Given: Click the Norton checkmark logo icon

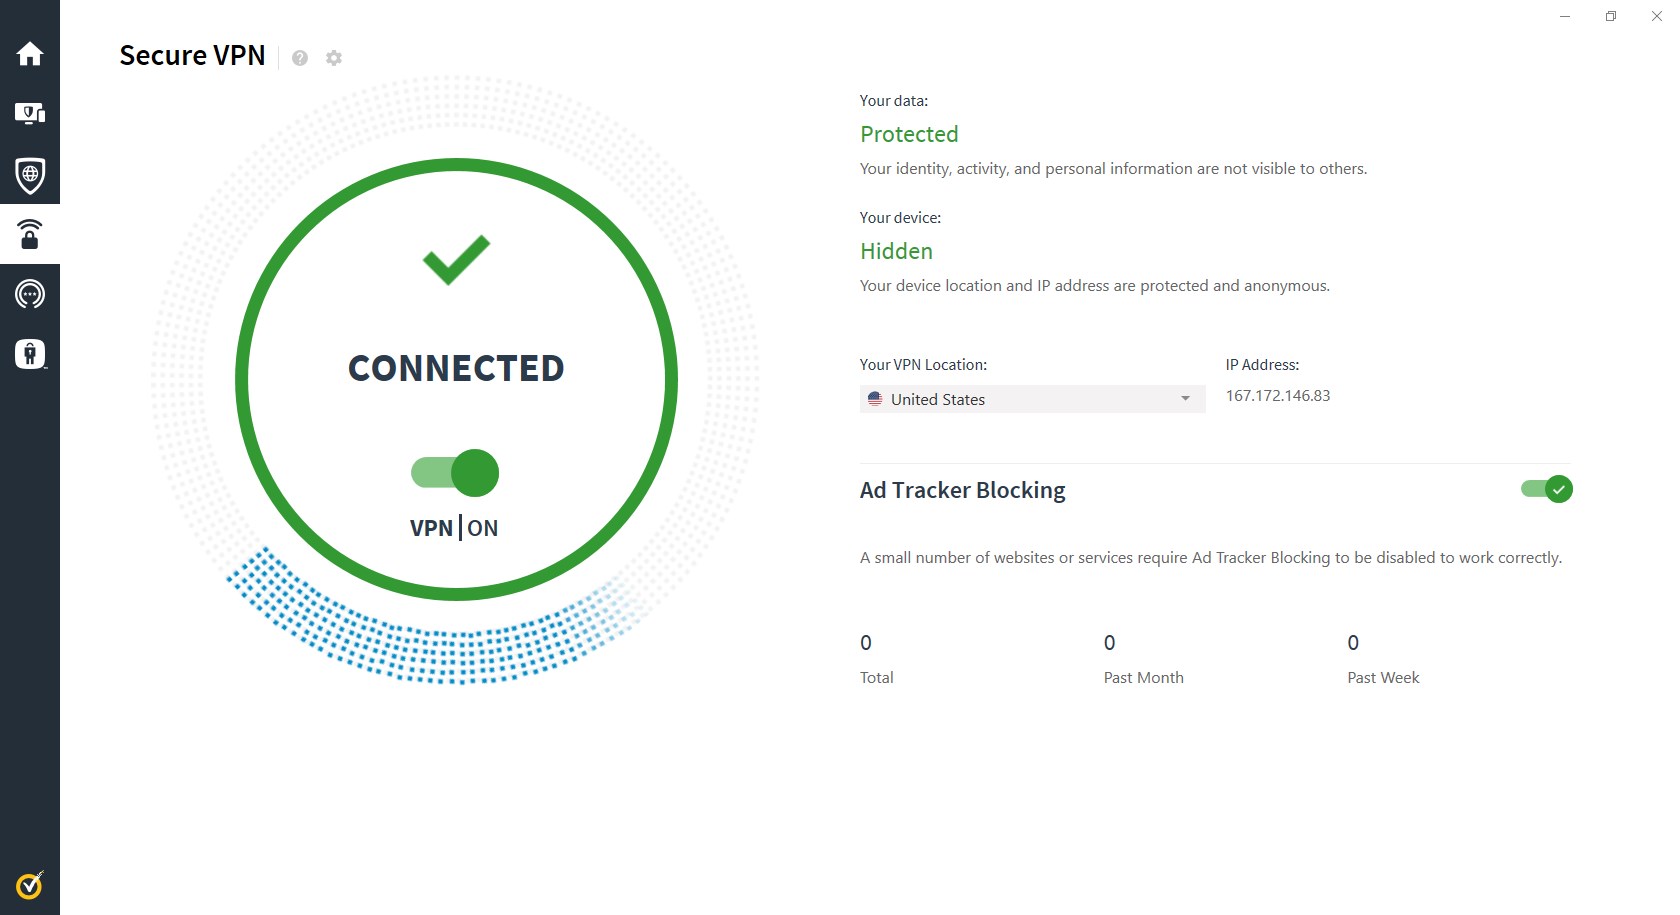Looking at the screenshot, I should point(30,885).
